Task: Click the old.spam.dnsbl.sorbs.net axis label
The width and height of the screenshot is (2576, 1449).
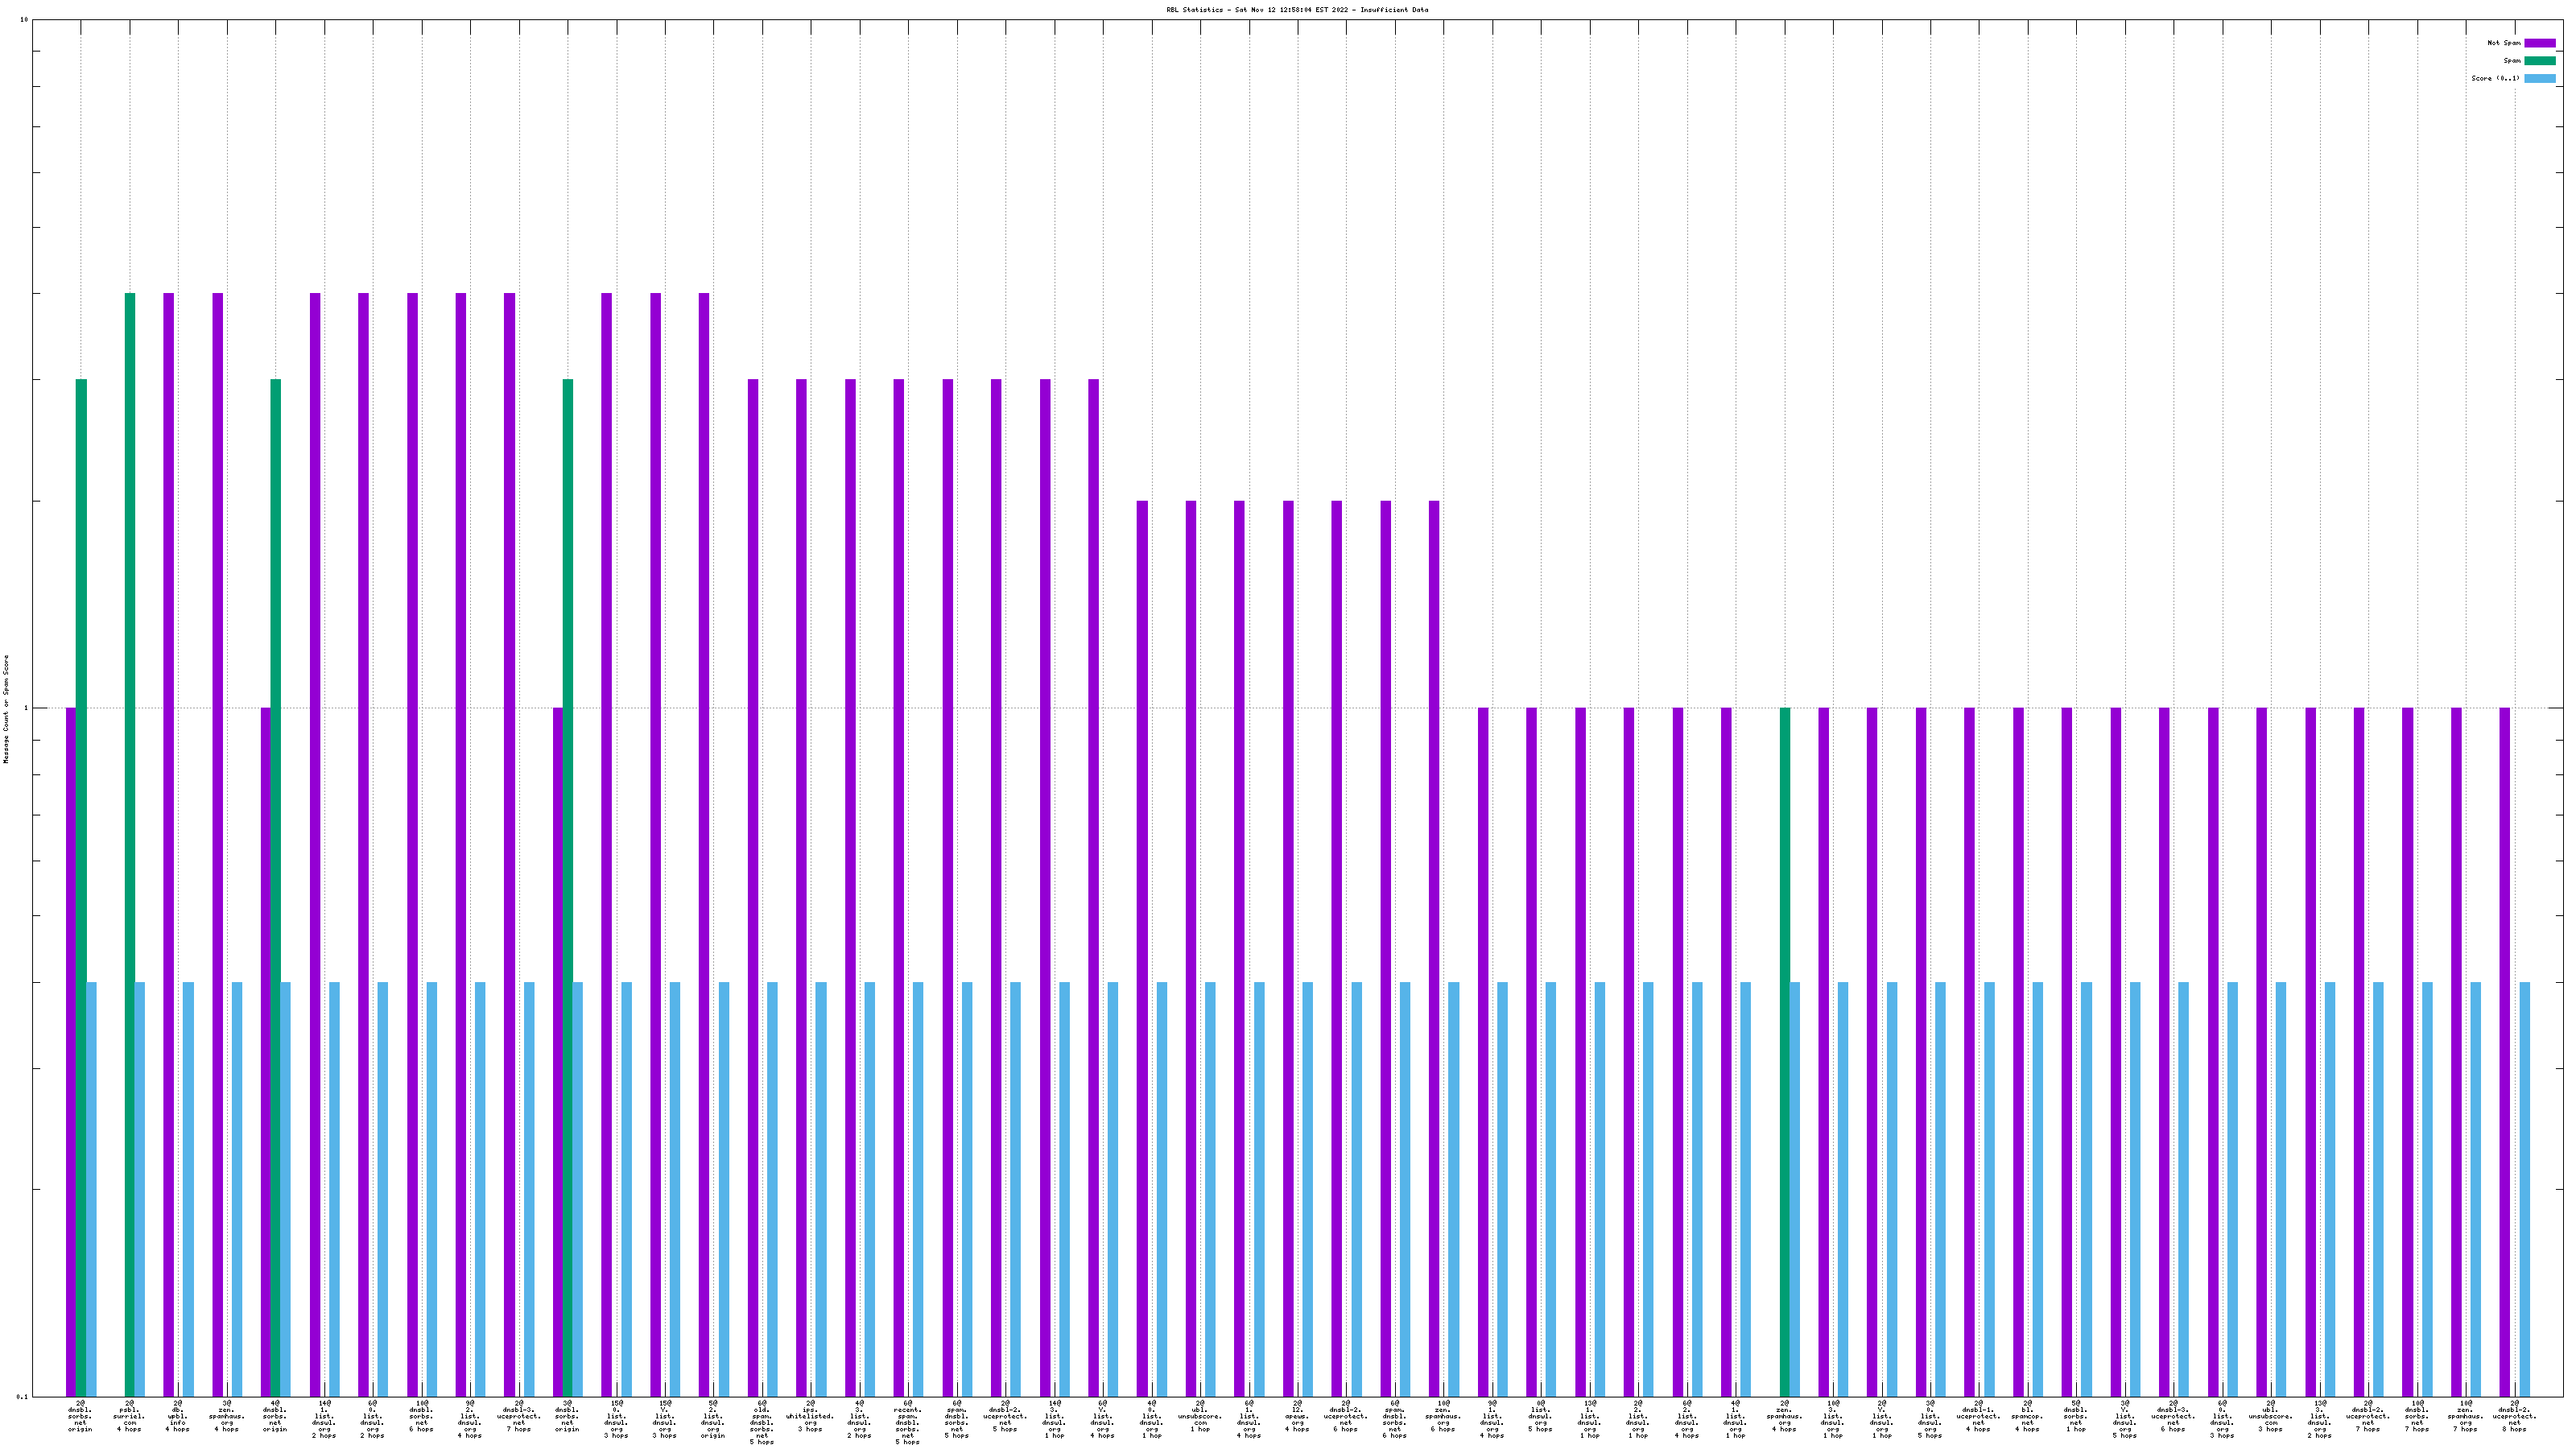Action: point(761,1423)
